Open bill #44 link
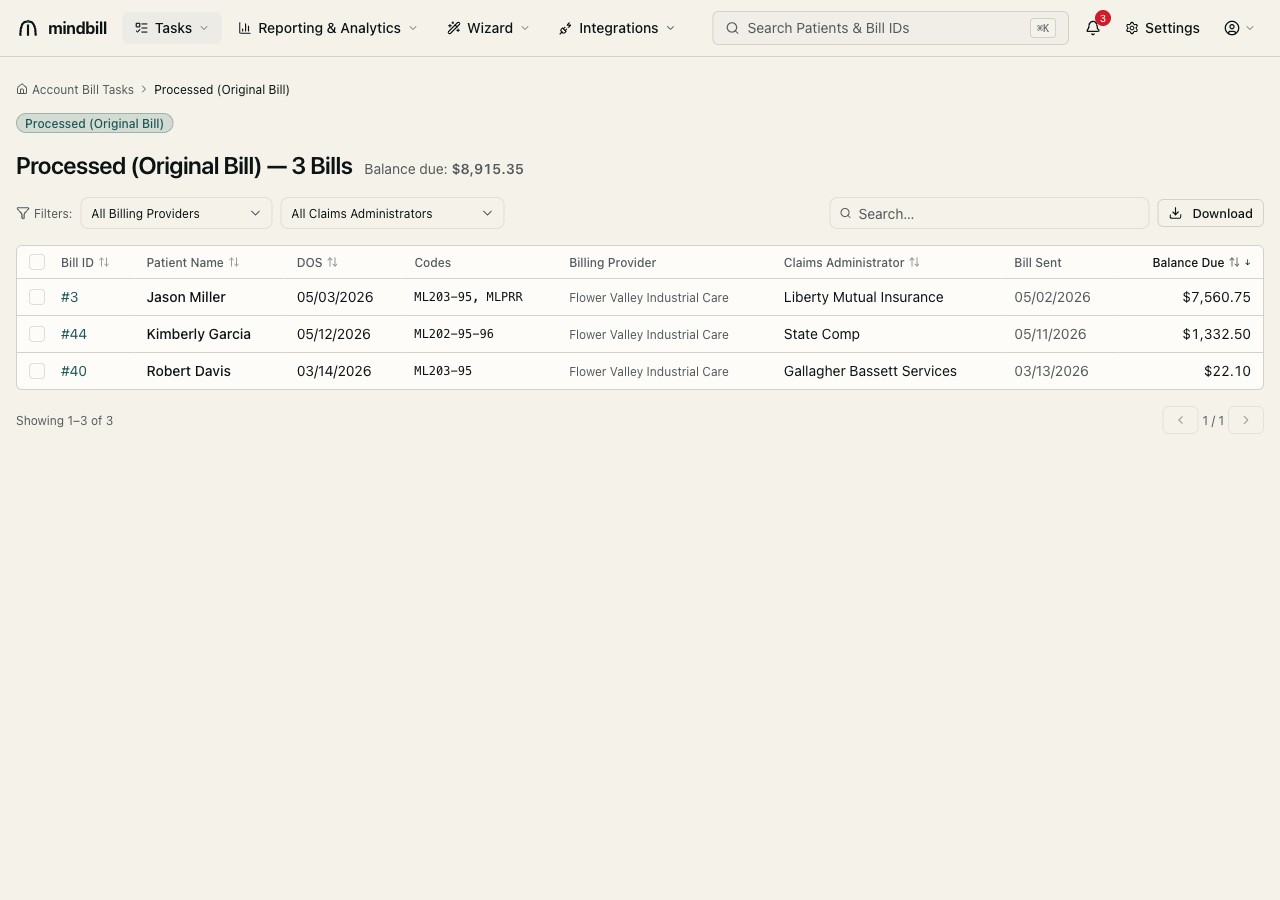The height and width of the screenshot is (900, 1280). 74,334
